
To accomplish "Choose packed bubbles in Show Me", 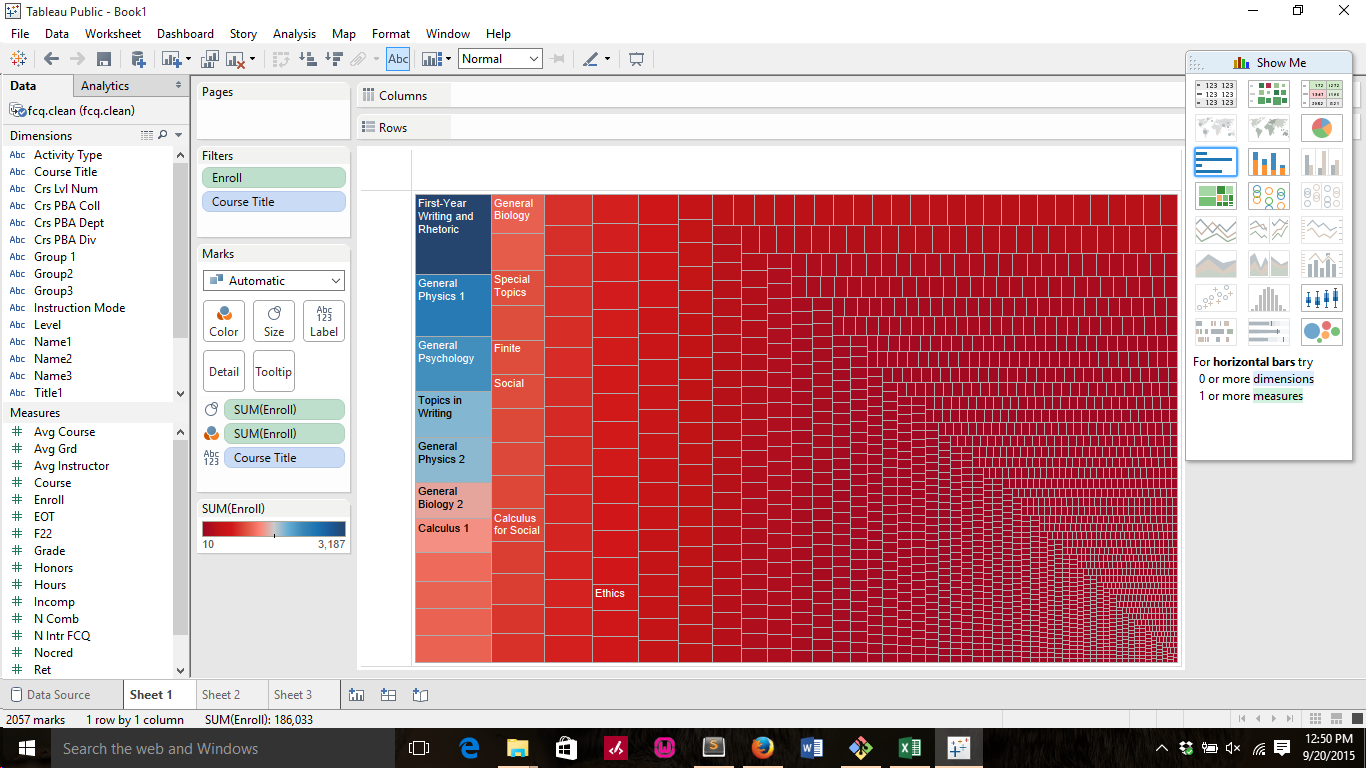I will pos(1322,332).
